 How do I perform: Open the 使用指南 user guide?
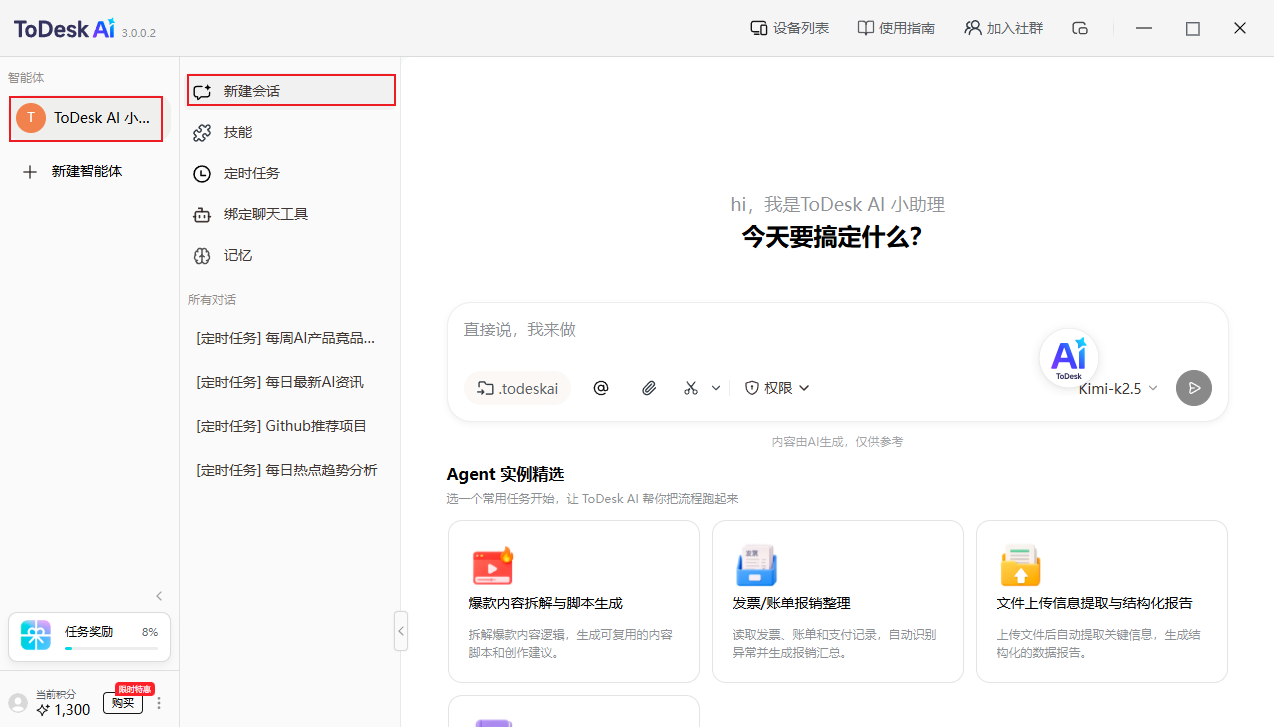tap(896, 28)
